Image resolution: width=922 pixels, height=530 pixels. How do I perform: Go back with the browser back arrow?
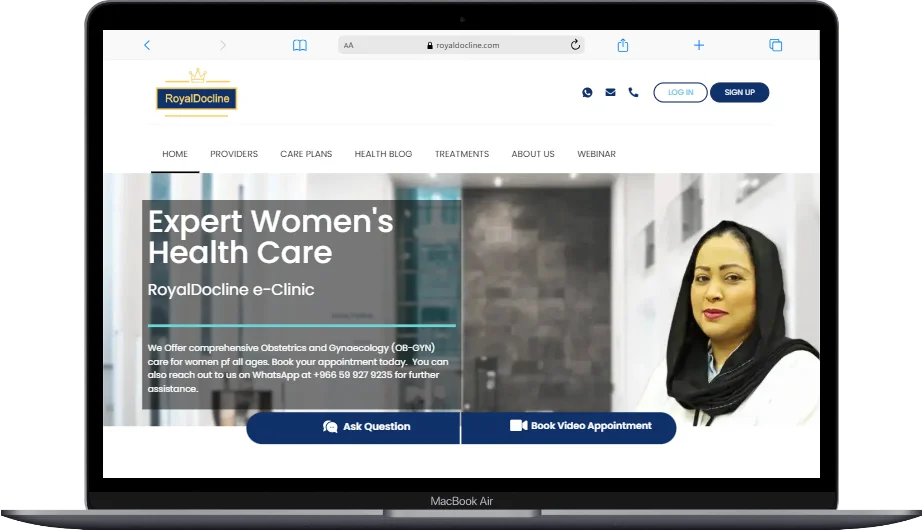(147, 45)
